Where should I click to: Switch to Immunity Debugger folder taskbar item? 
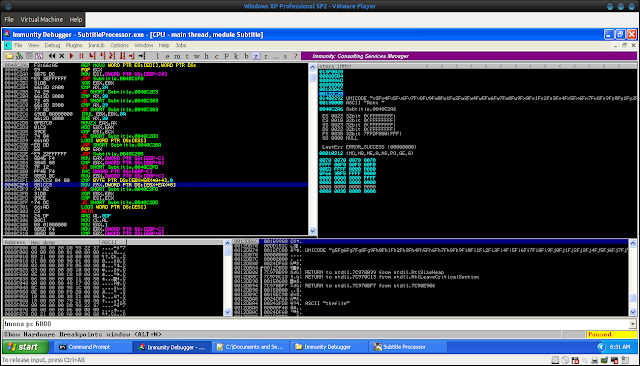click(x=329, y=347)
